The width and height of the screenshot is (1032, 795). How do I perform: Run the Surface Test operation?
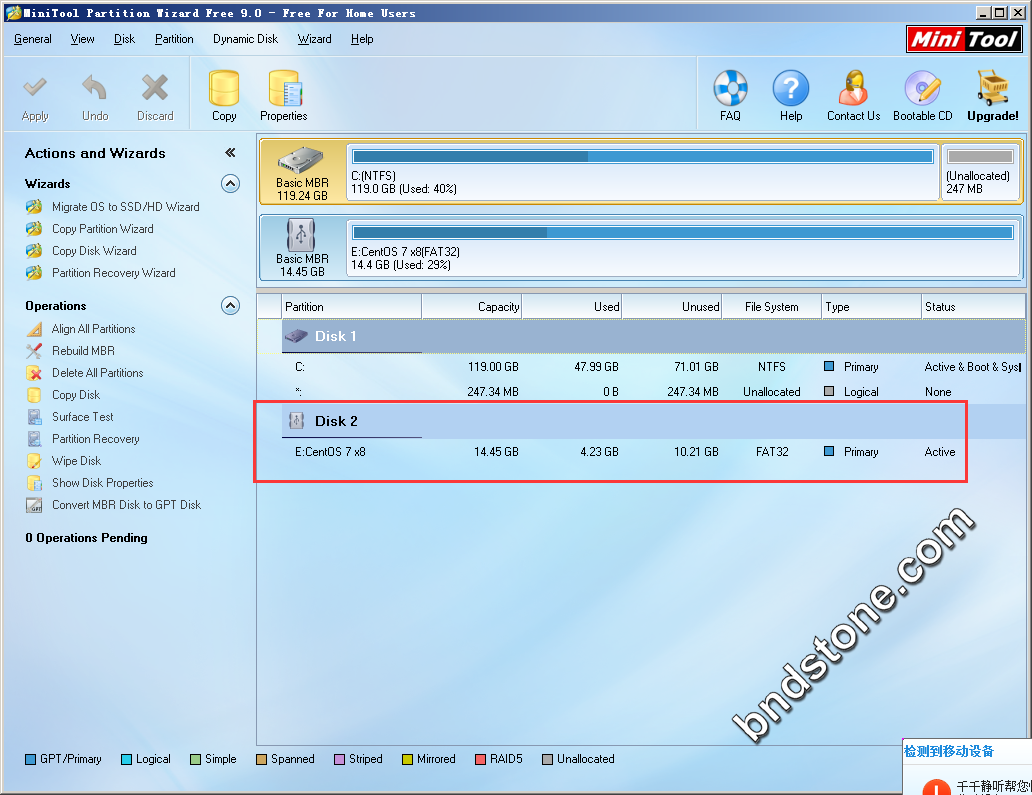(82, 417)
